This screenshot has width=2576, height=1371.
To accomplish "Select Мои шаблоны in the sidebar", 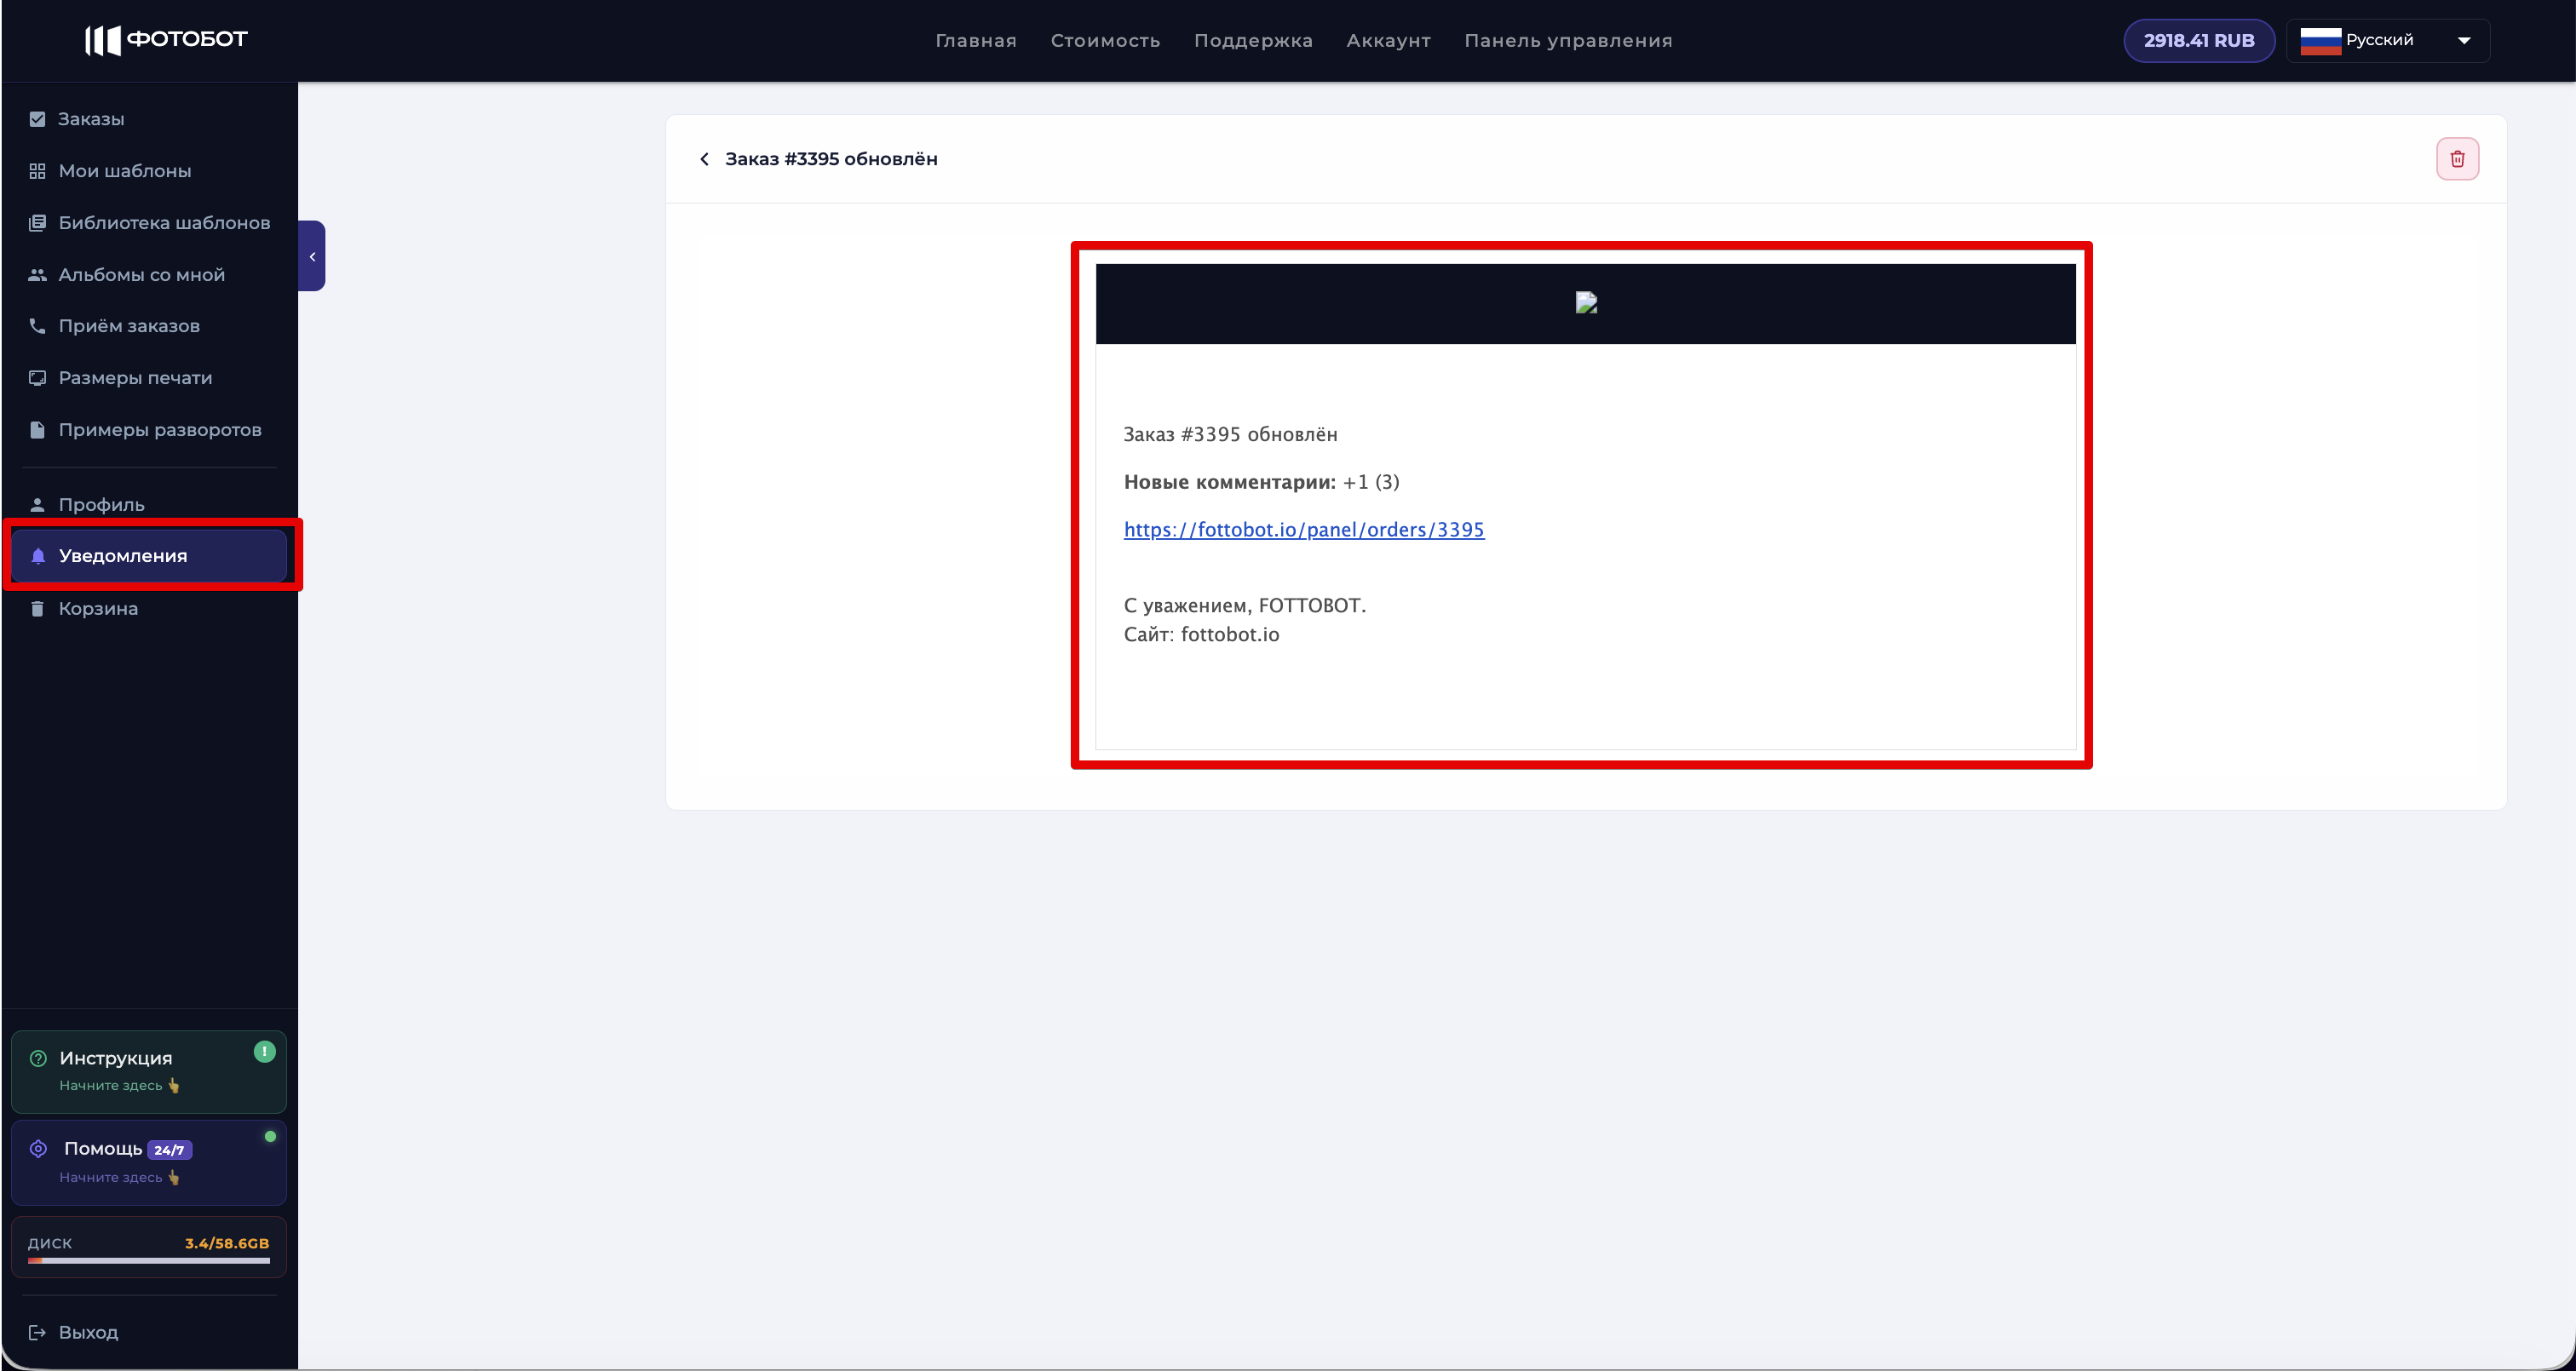I will coord(150,171).
